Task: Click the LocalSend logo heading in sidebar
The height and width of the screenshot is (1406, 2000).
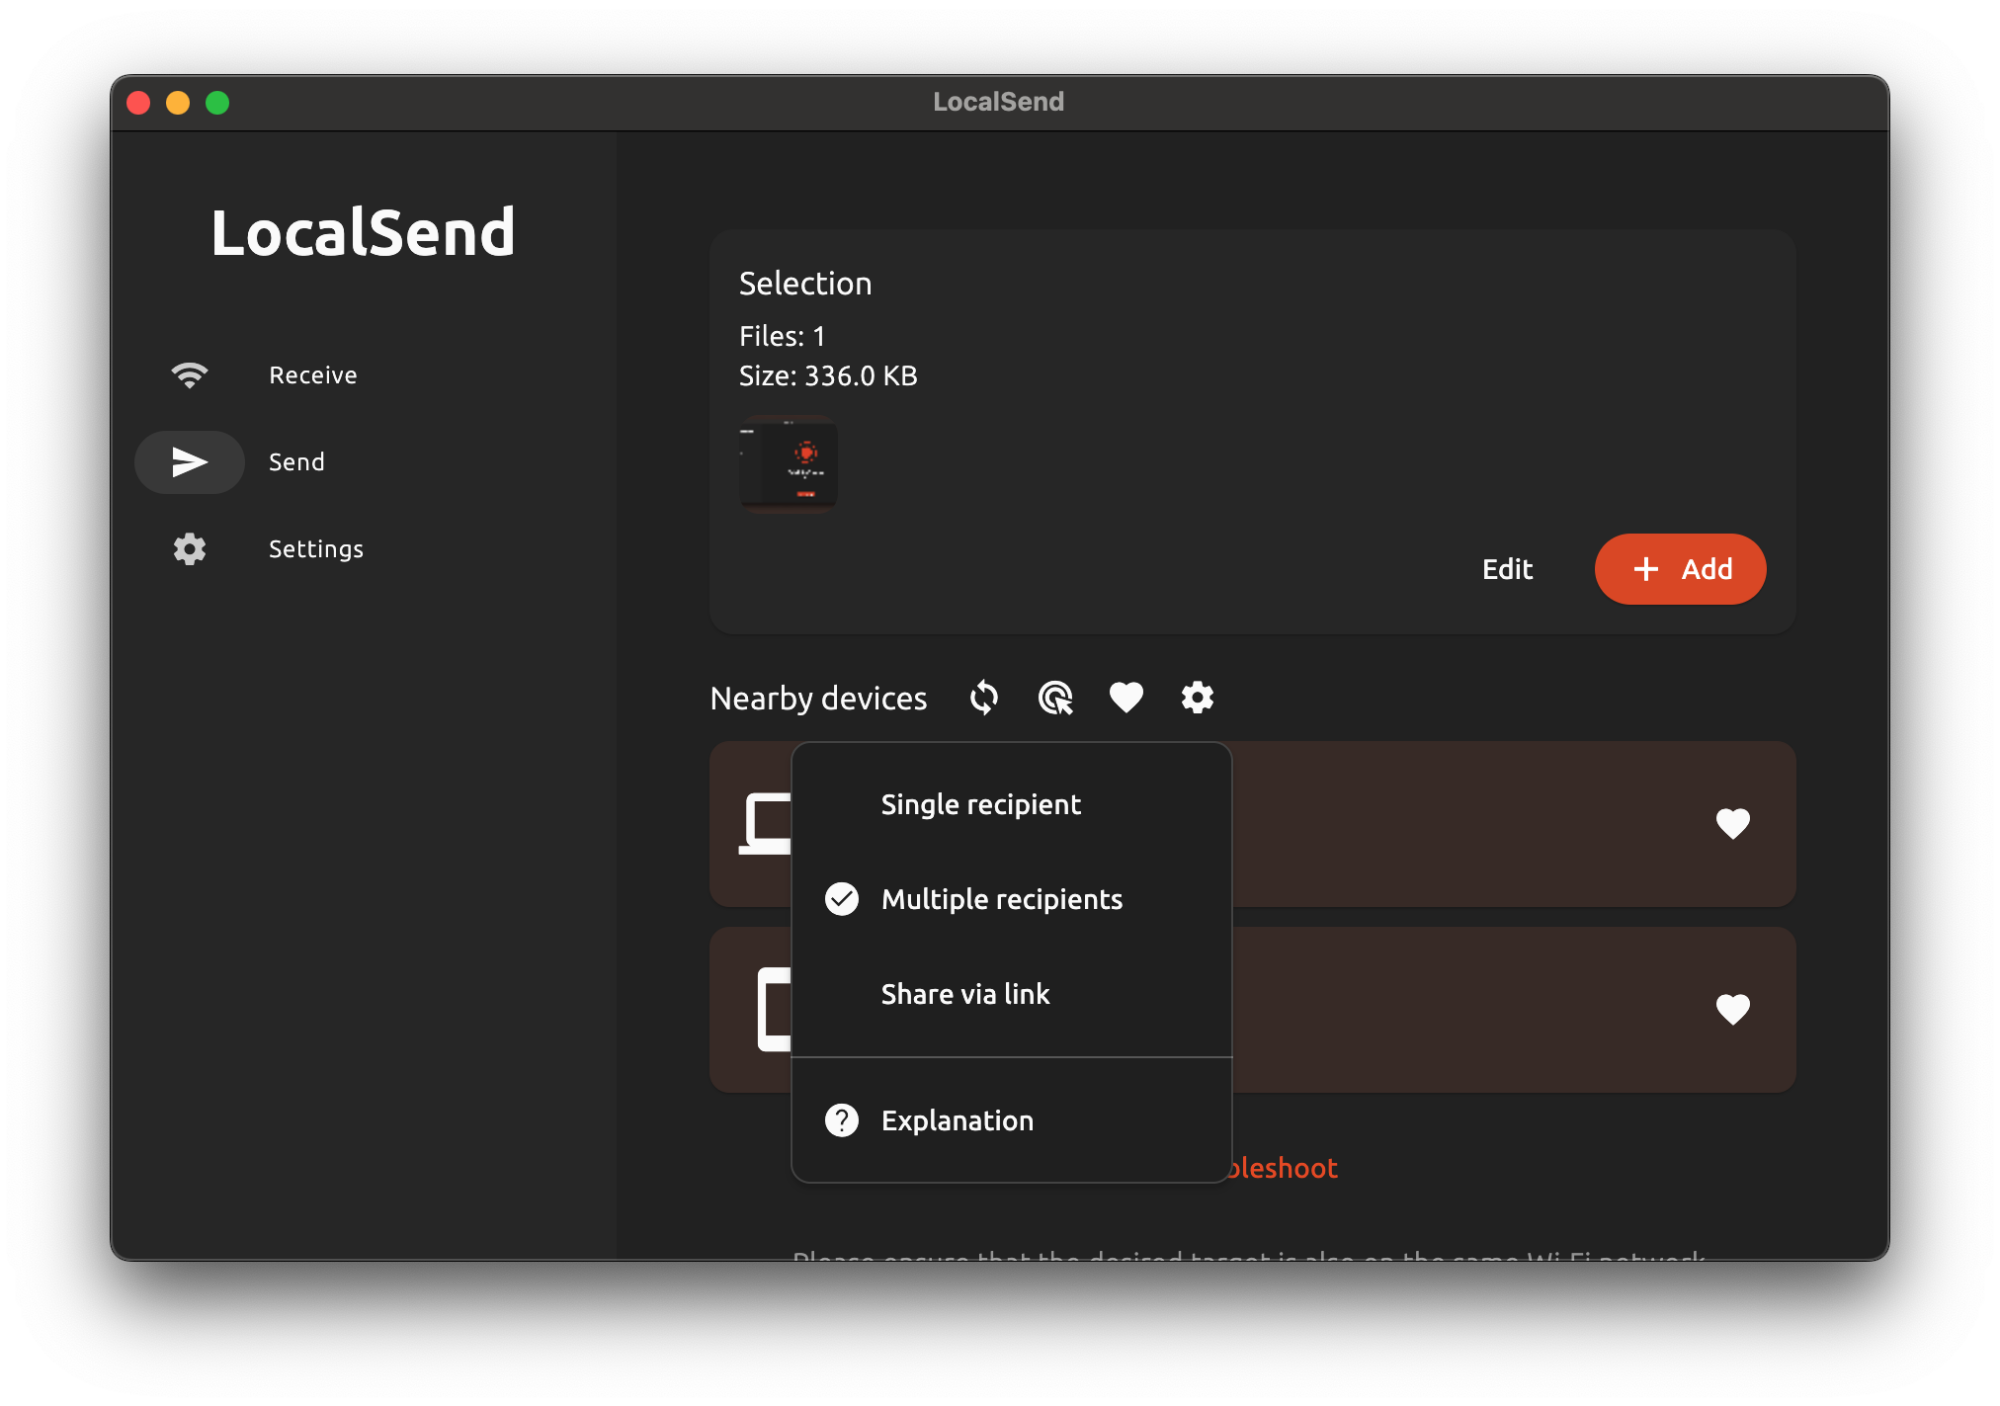Action: (x=363, y=233)
